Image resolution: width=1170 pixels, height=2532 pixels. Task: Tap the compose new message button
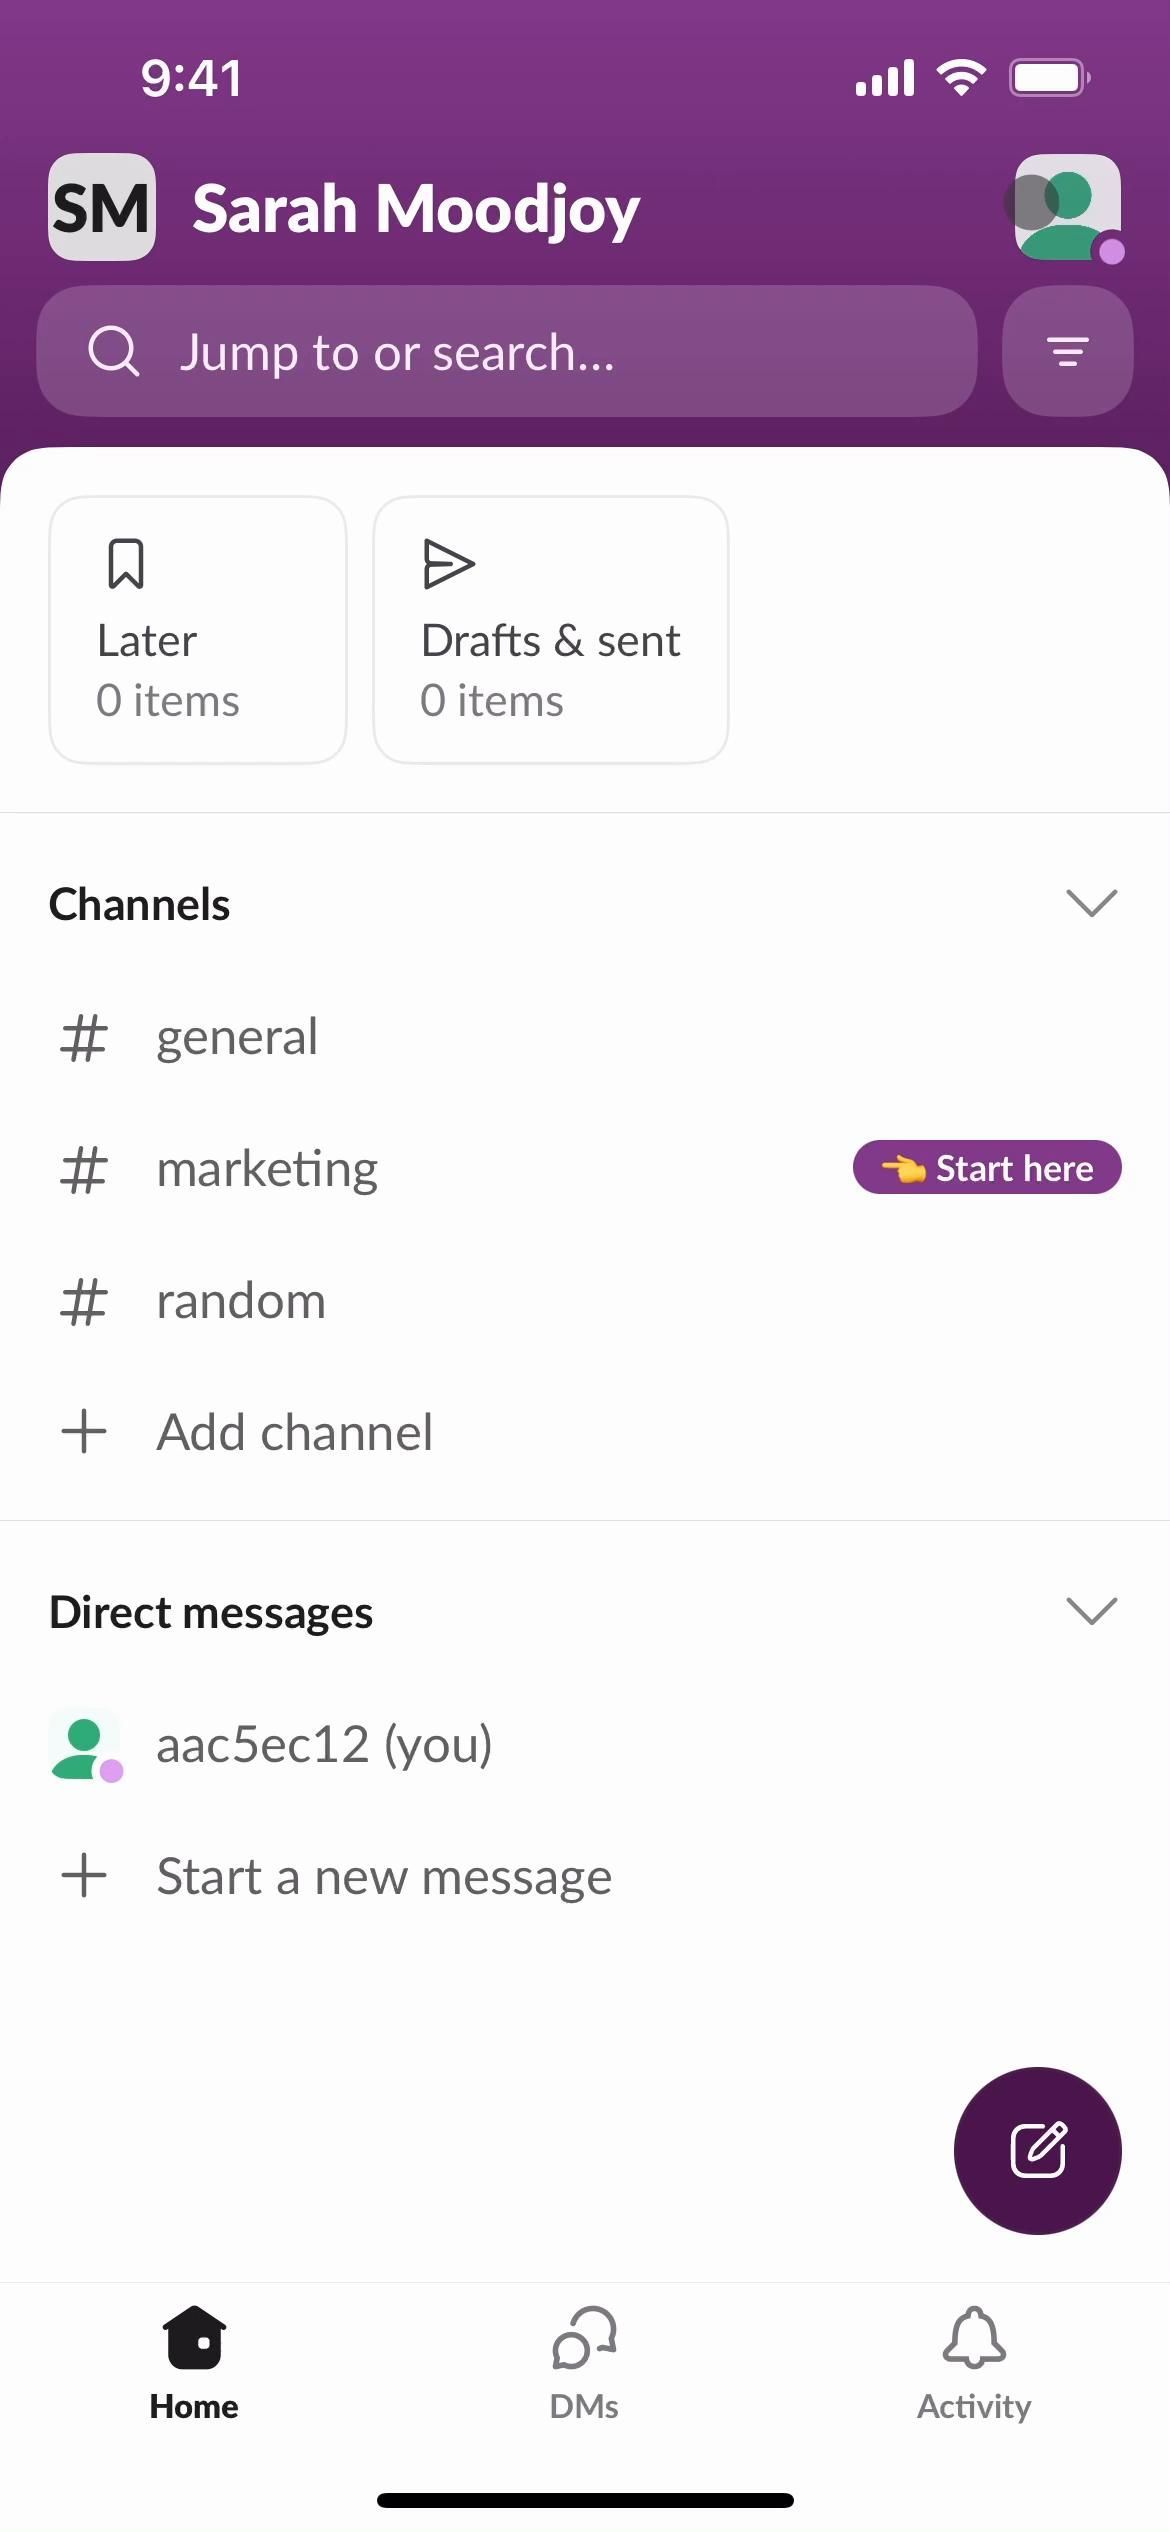click(x=1037, y=2150)
